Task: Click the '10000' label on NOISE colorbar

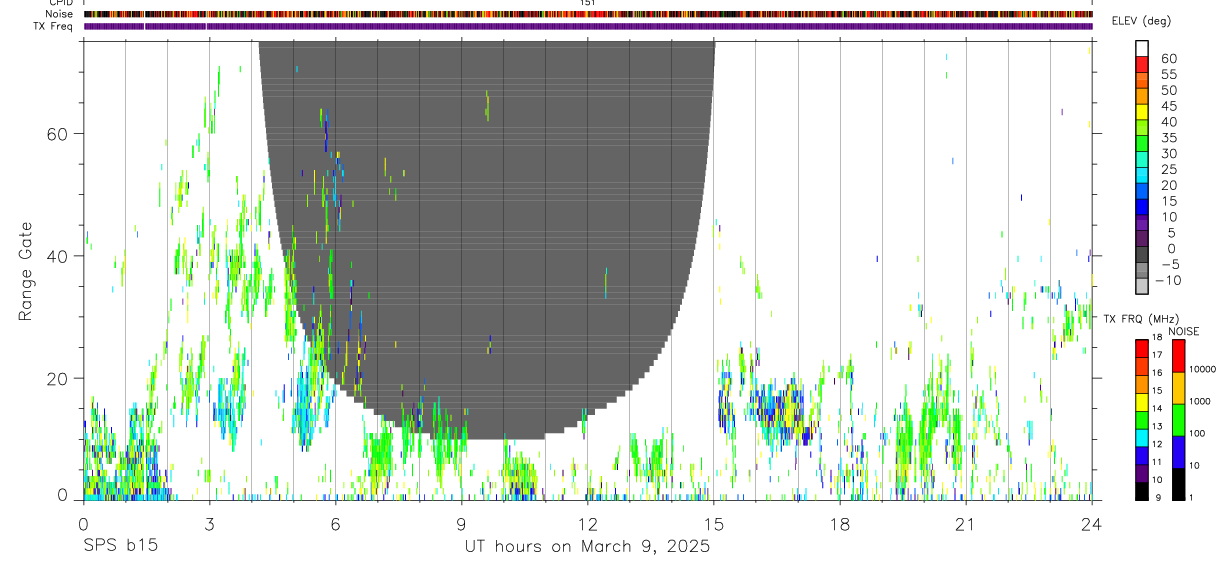Action: click(1205, 370)
